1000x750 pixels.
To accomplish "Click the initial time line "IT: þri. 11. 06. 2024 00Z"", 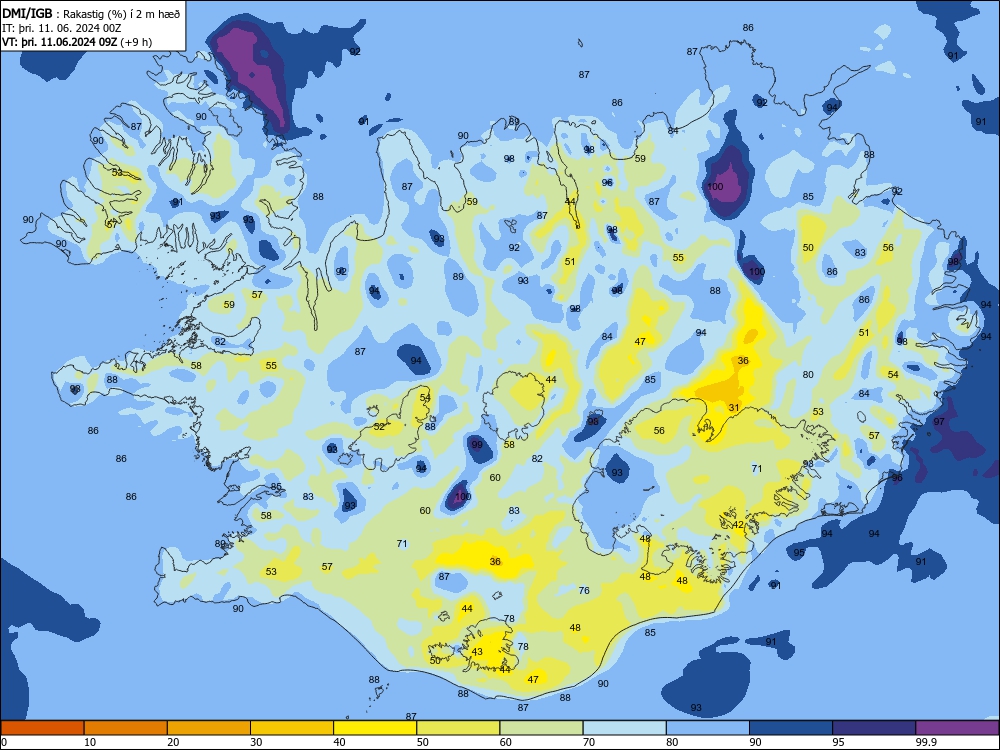I will [x=62, y=28].
